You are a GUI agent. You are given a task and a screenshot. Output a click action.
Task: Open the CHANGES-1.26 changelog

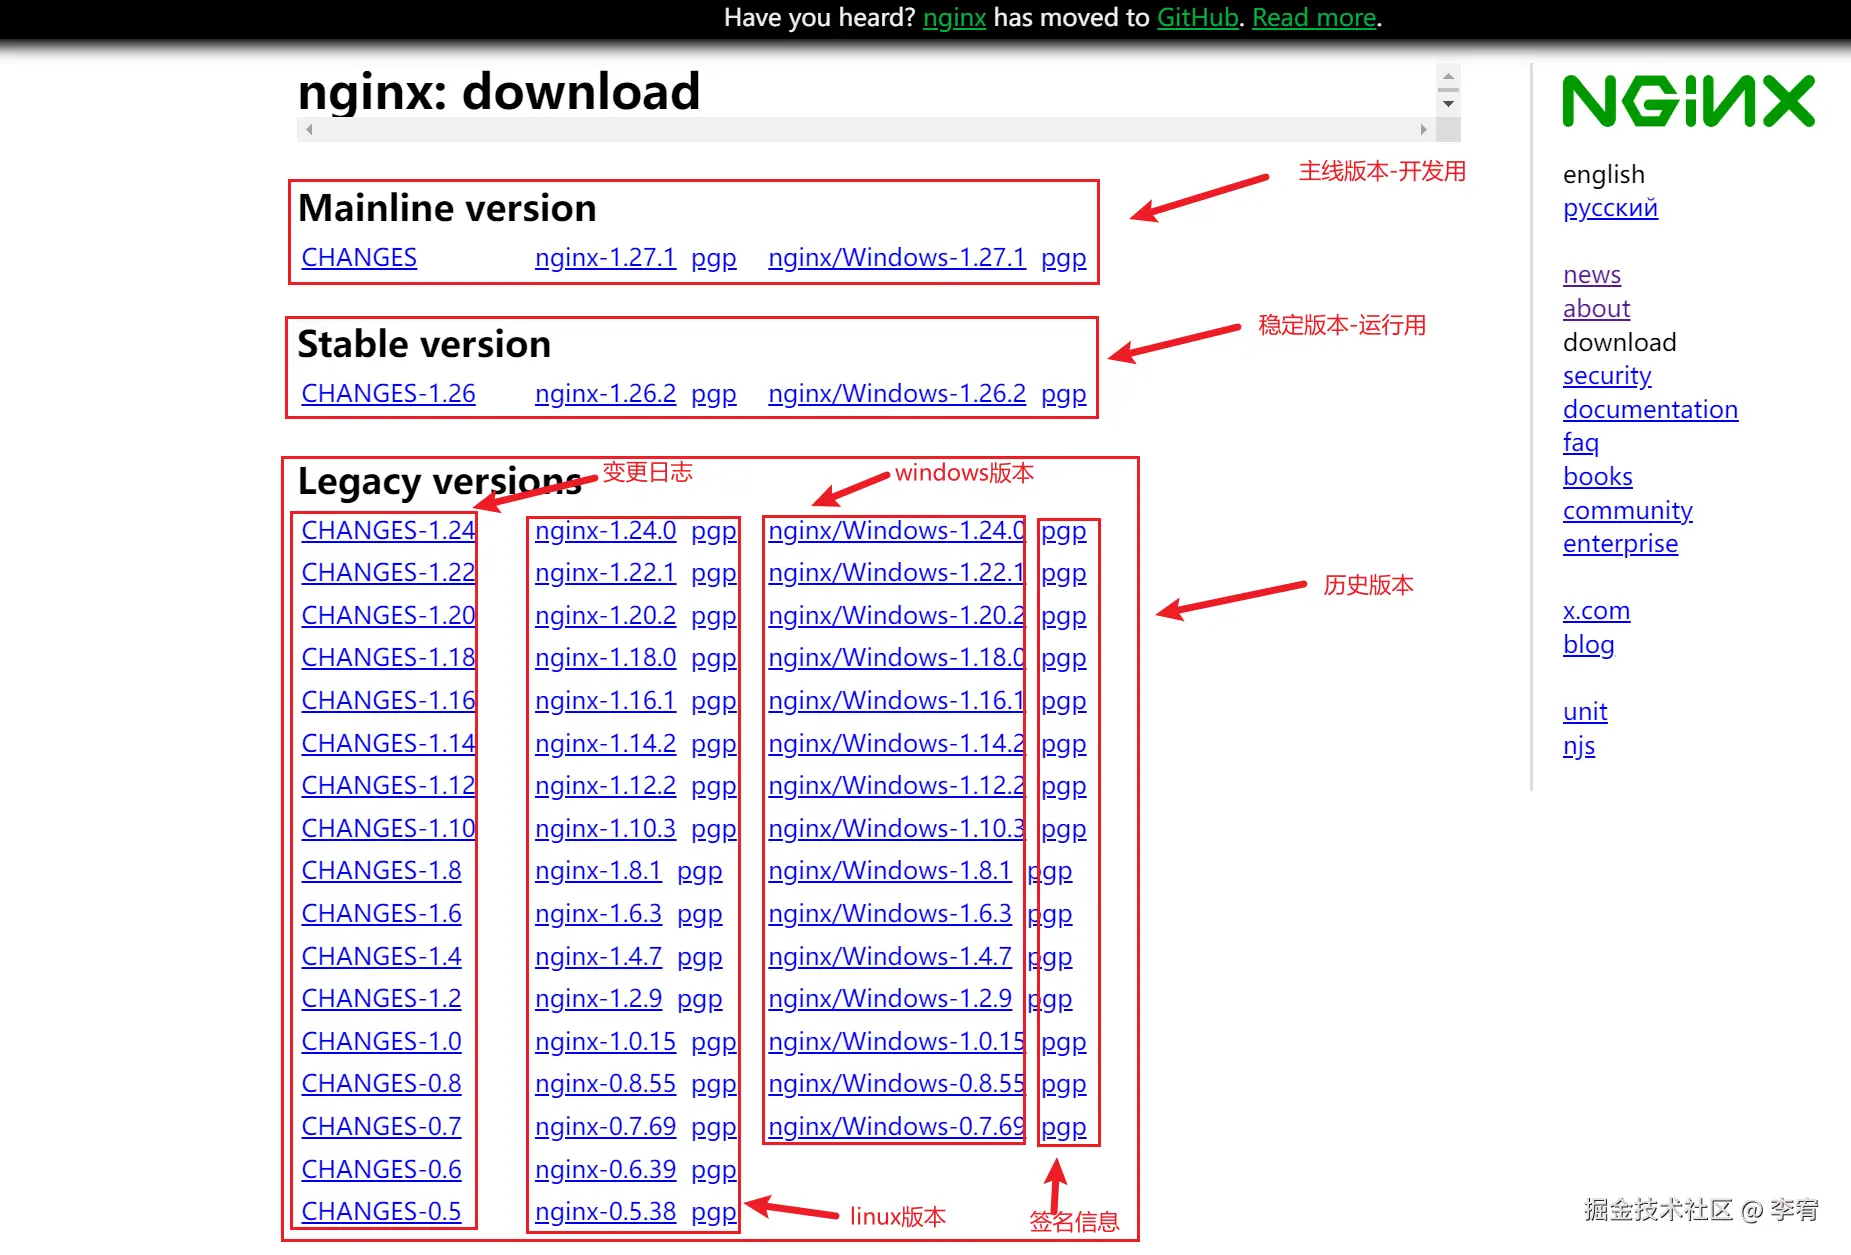point(388,394)
